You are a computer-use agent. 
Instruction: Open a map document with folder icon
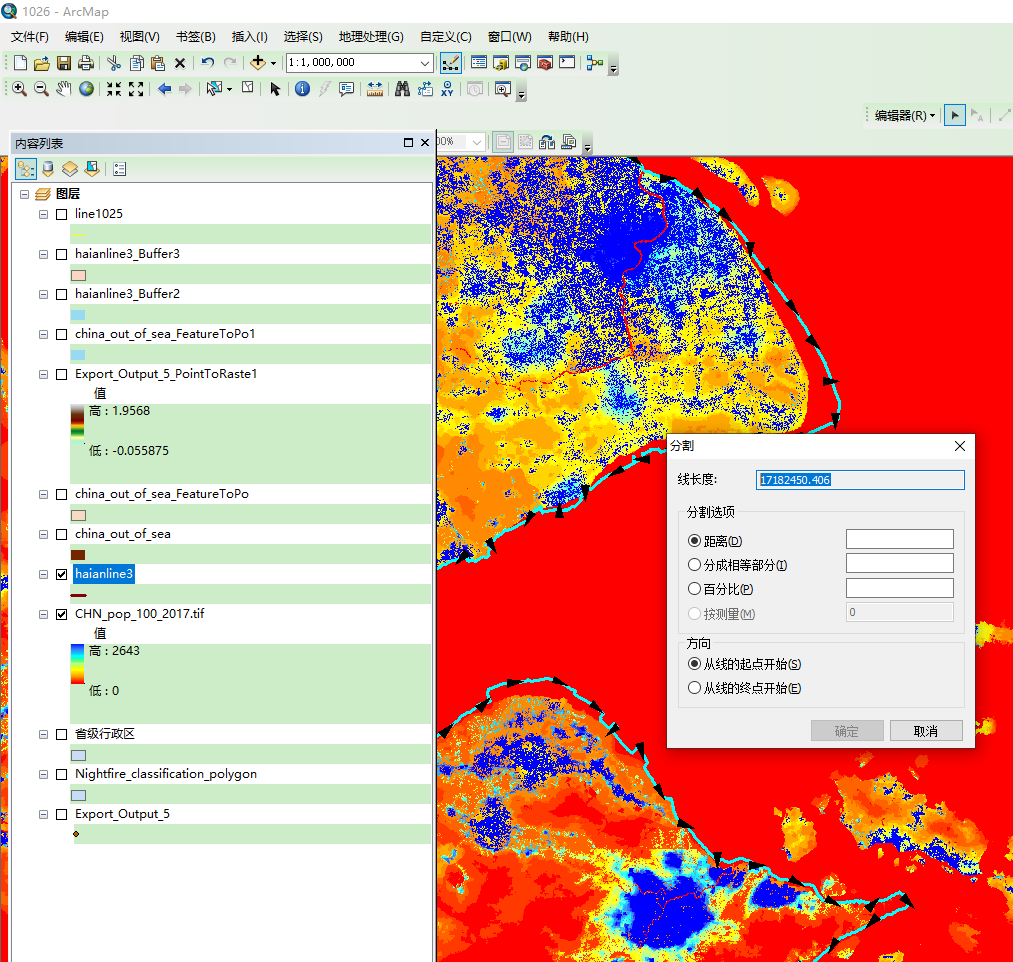pyautogui.click(x=41, y=63)
